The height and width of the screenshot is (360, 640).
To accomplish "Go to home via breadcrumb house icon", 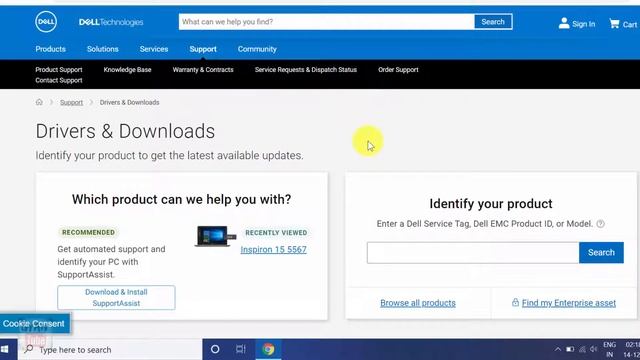I will point(39,102).
